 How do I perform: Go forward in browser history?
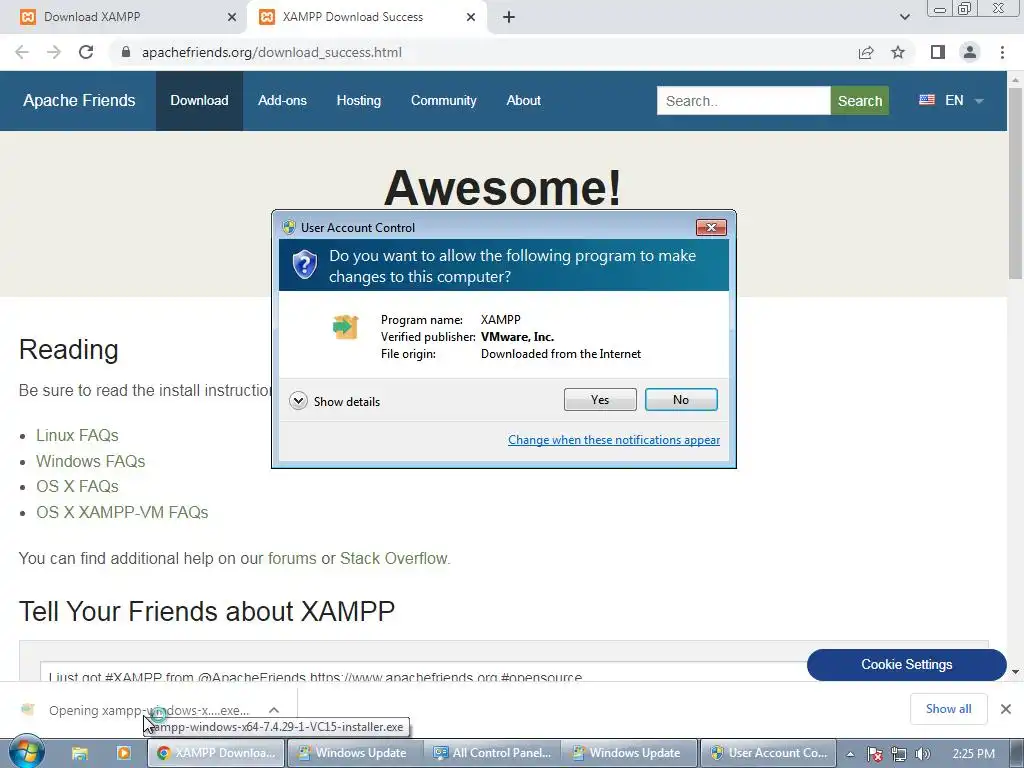pyautogui.click(x=54, y=52)
